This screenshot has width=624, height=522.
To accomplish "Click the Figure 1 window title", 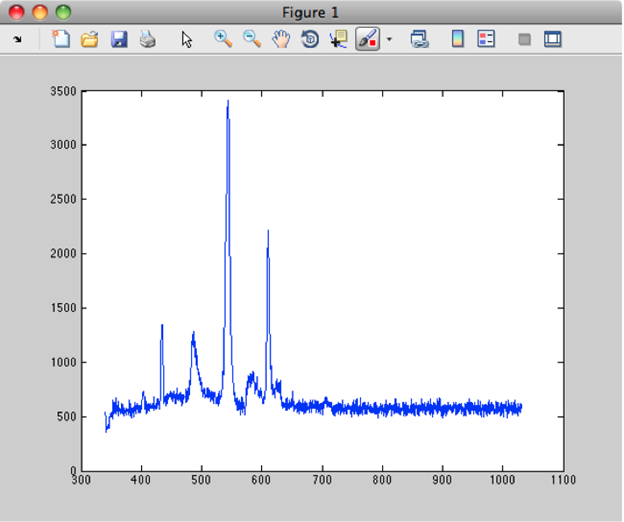I will tap(310, 13).
